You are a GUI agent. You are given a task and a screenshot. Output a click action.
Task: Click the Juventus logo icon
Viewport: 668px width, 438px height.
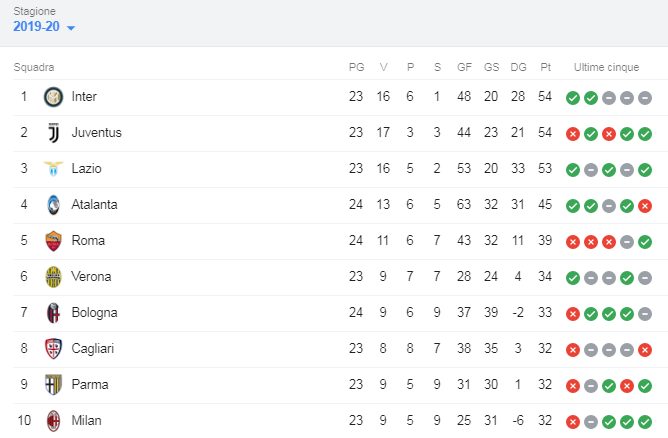click(x=53, y=133)
